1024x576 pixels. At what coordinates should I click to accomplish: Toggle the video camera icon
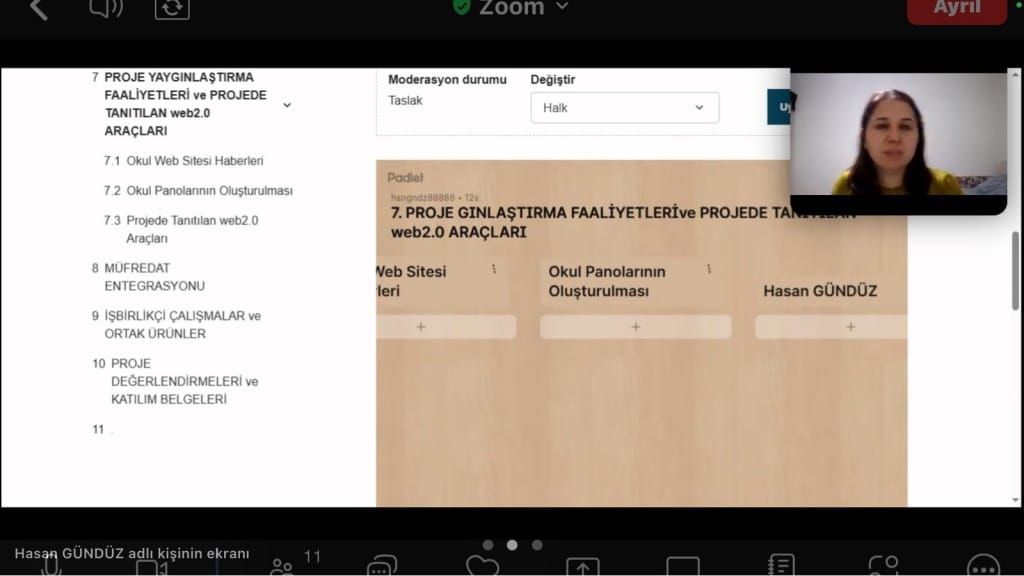click(151, 566)
